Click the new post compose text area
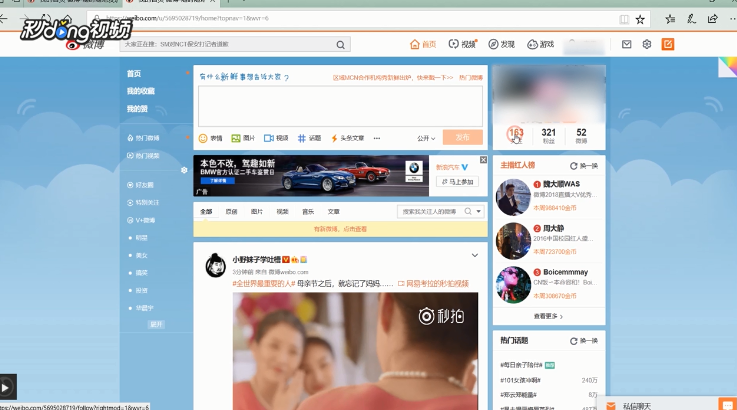 [x=340, y=106]
